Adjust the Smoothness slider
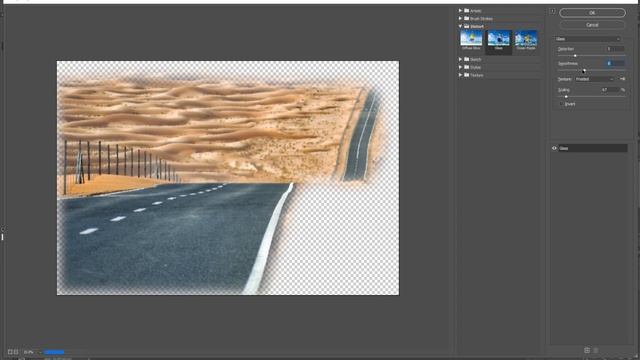640x360 pixels. 584,71
